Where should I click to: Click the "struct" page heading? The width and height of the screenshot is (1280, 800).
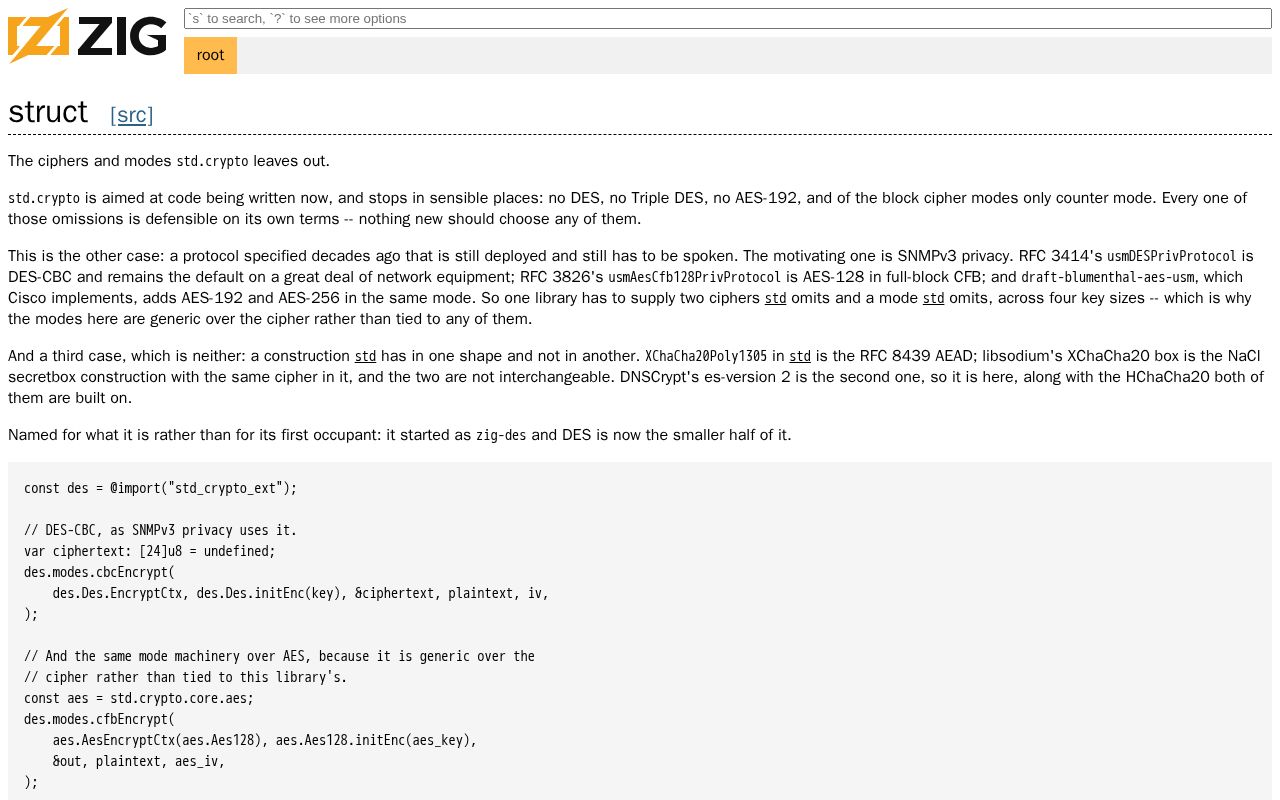(48, 111)
